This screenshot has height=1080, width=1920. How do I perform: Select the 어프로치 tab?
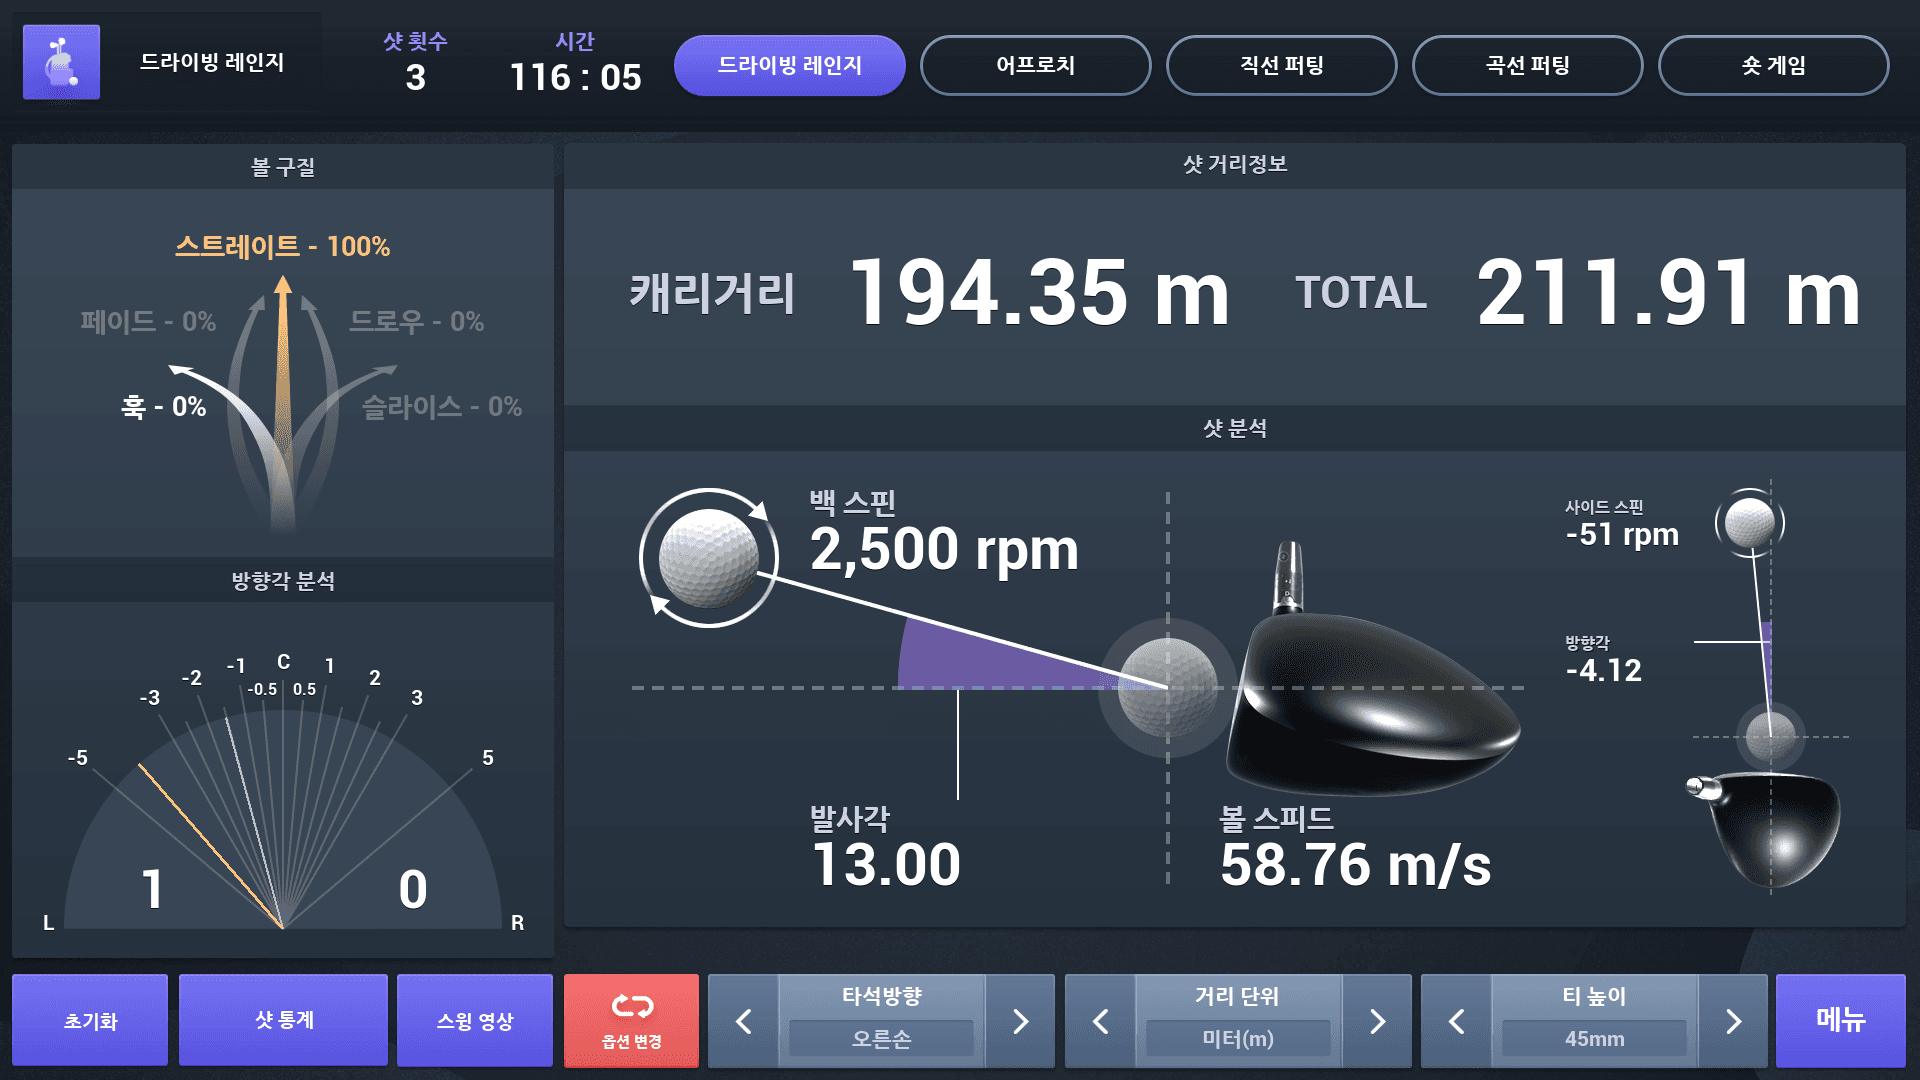1035,65
